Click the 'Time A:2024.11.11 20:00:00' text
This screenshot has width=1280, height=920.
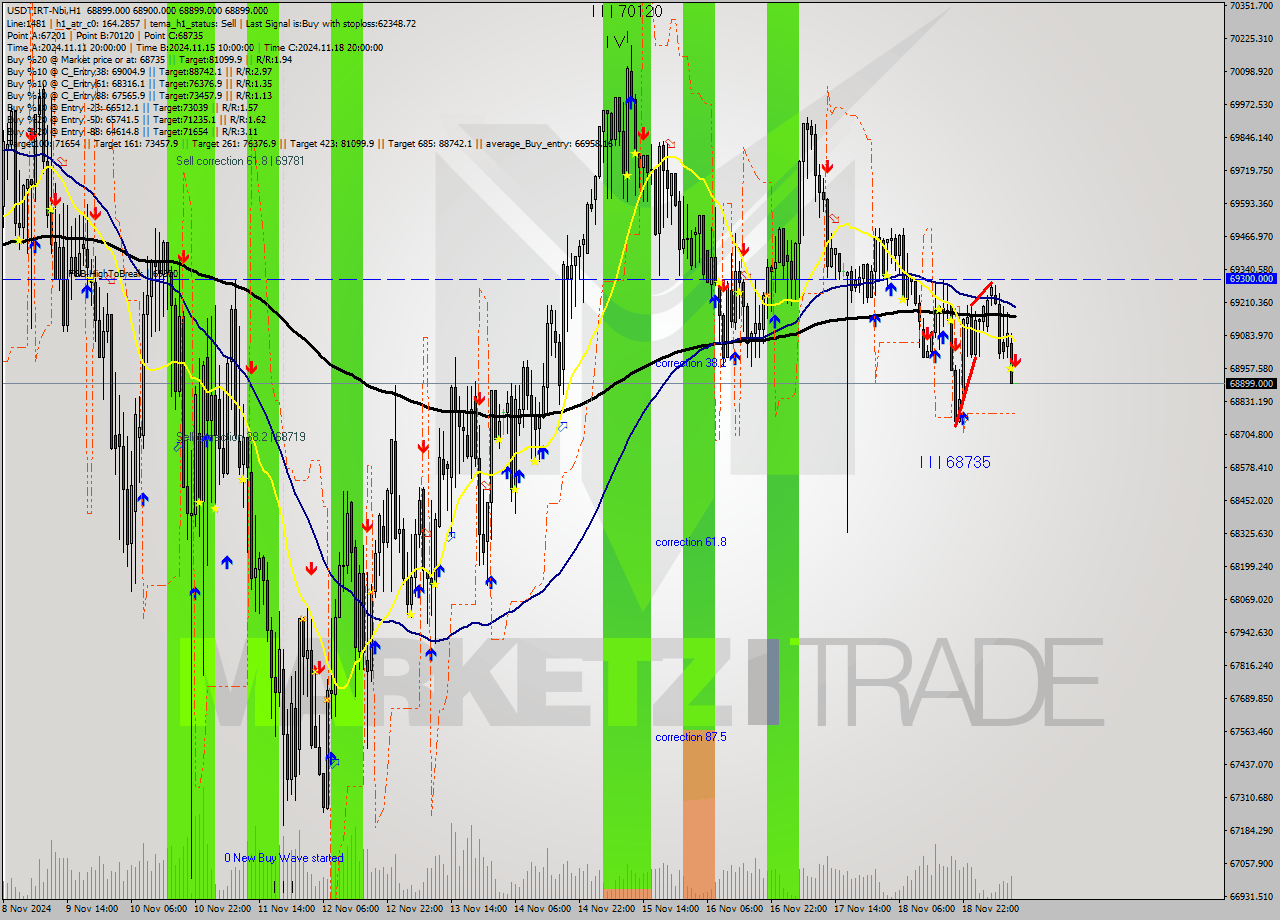[x=67, y=47]
